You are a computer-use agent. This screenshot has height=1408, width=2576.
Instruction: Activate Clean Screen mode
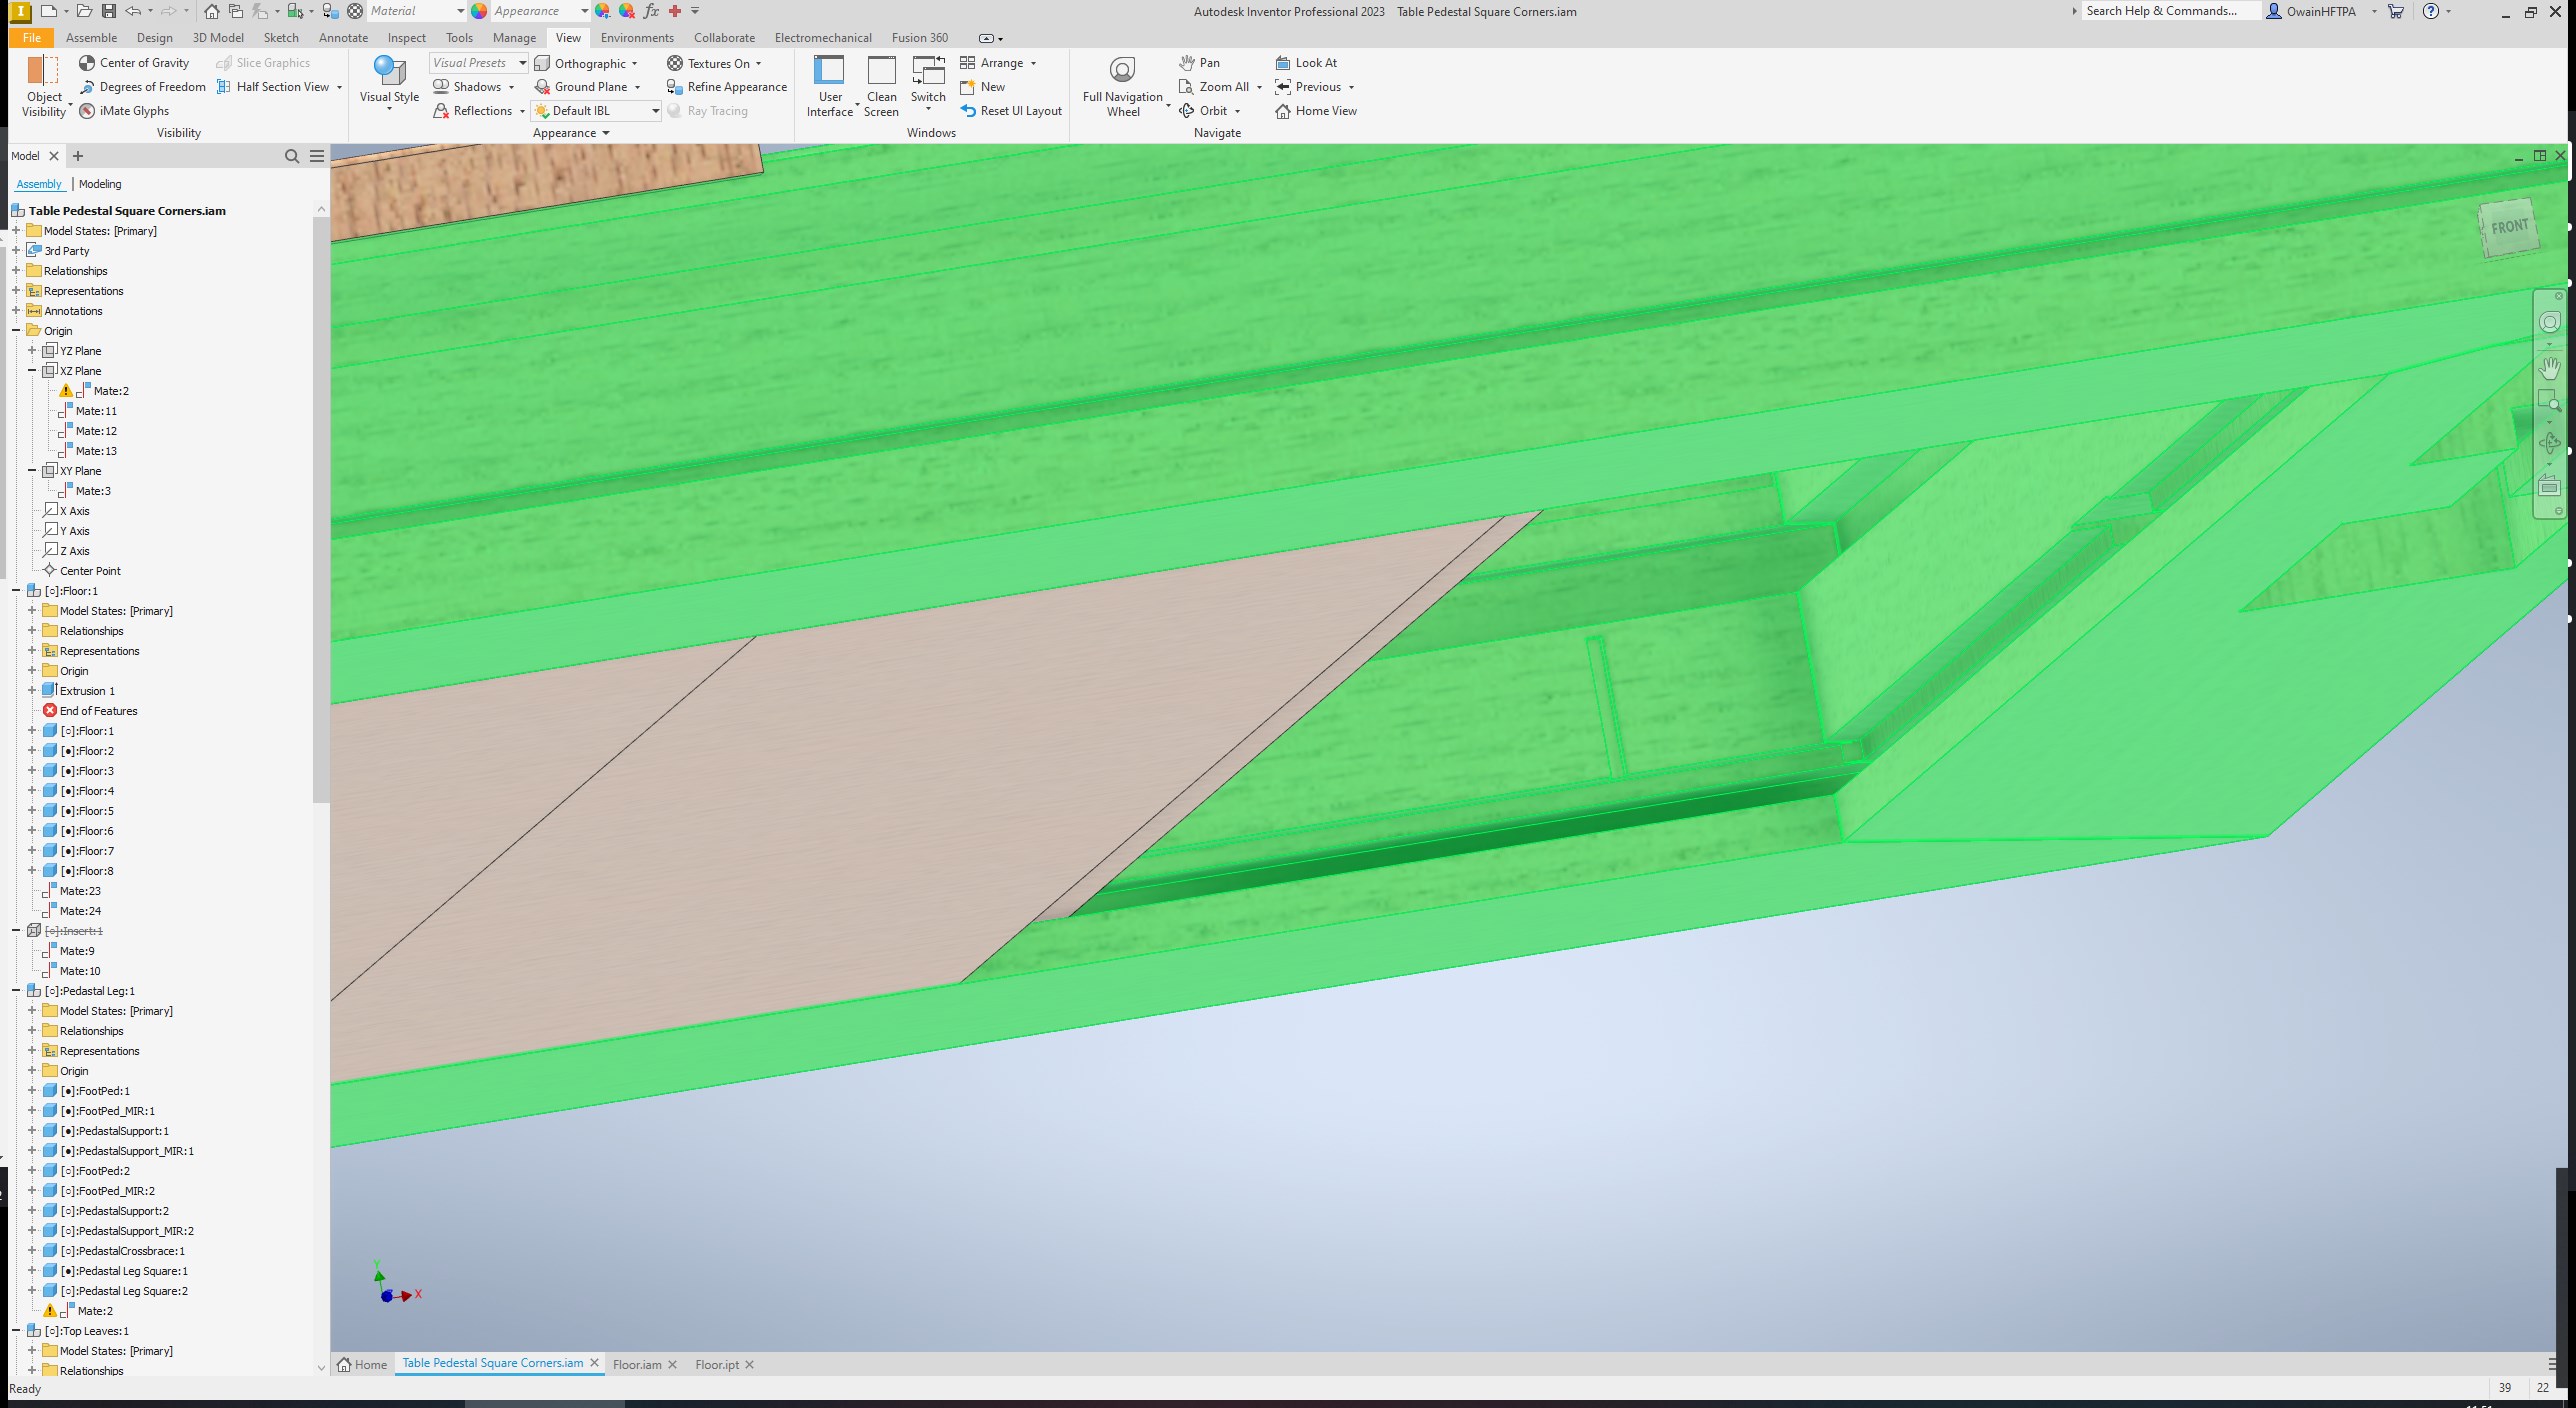(x=881, y=87)
